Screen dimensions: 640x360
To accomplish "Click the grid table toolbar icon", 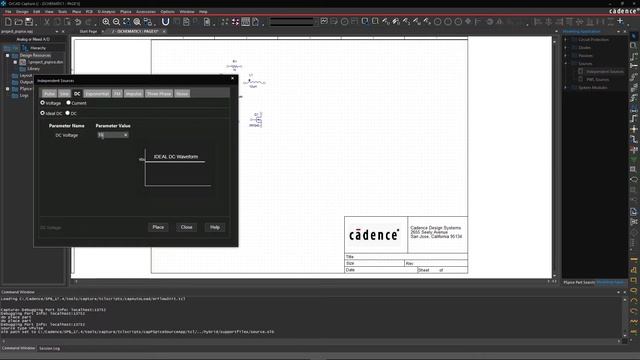I will pyautogui.click(x=246, y=22).
